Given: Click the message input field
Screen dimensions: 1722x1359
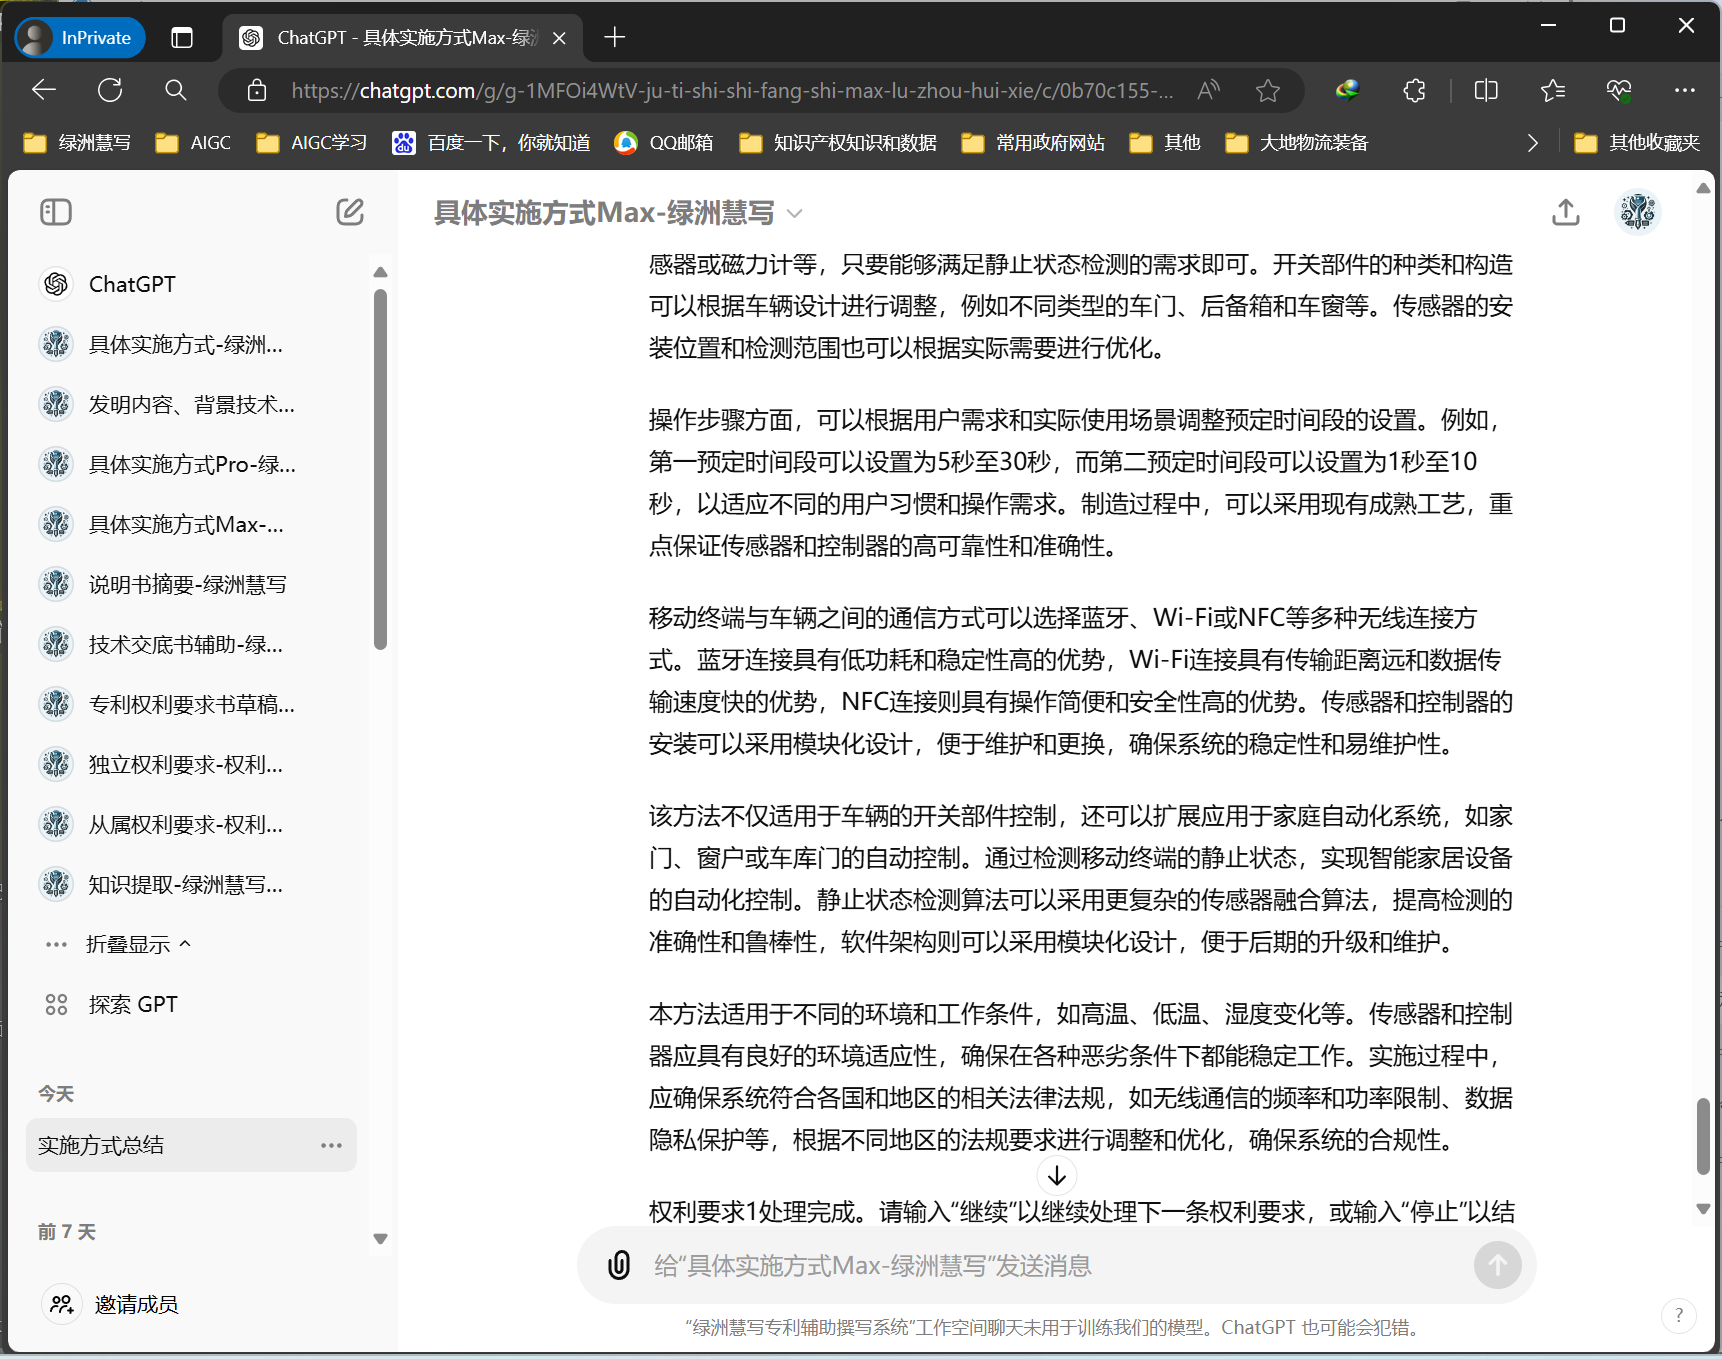Looking at the screenshot, I should coord(1000,1265).
